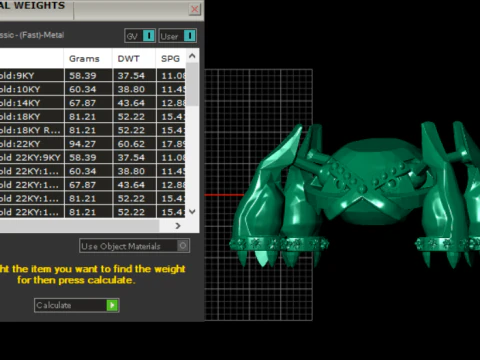Close the Metal Weights dialog
This screenshot has width=480, height=360.
[x=194, y=9]
